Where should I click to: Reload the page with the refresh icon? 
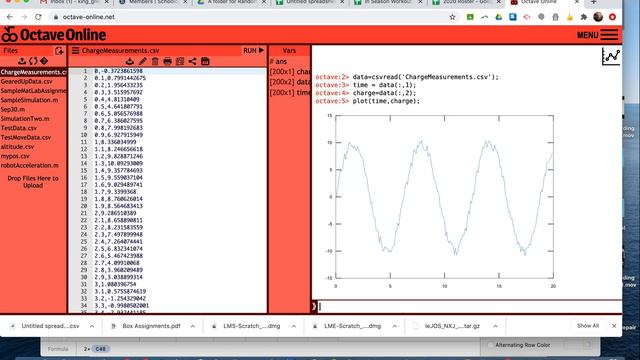coord(38,17)
